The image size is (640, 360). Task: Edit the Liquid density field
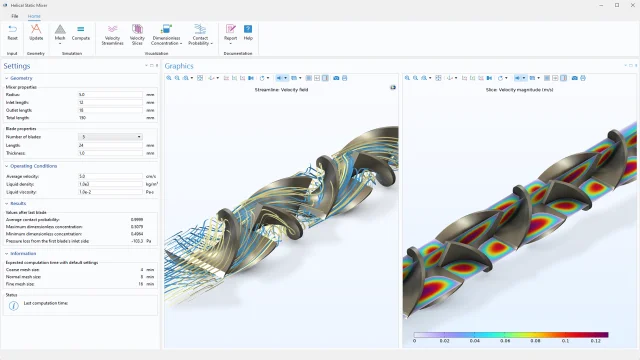(110, 184)
